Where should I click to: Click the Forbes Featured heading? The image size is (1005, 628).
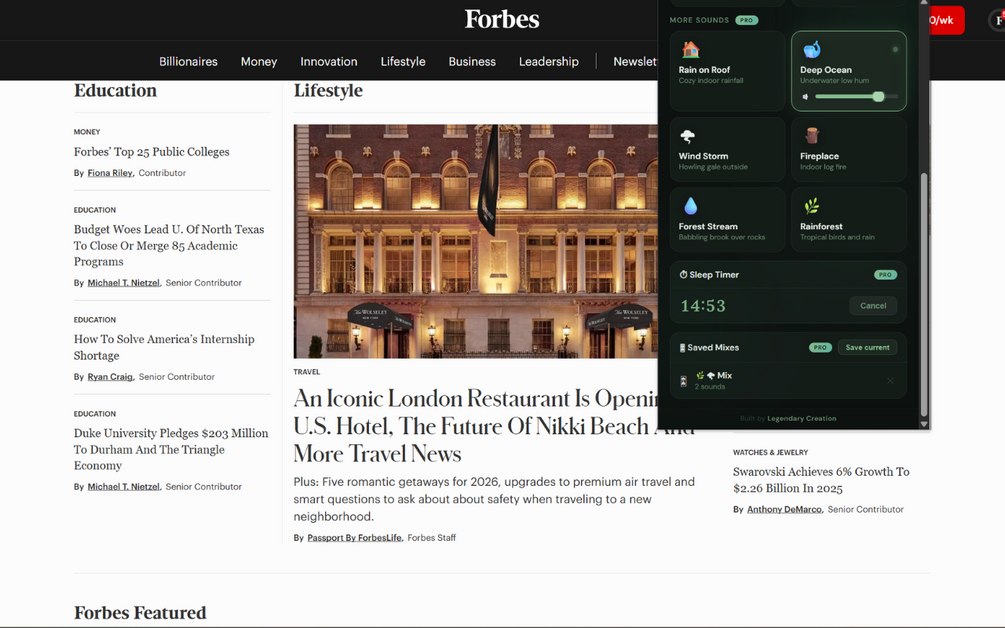coord(140,613)
